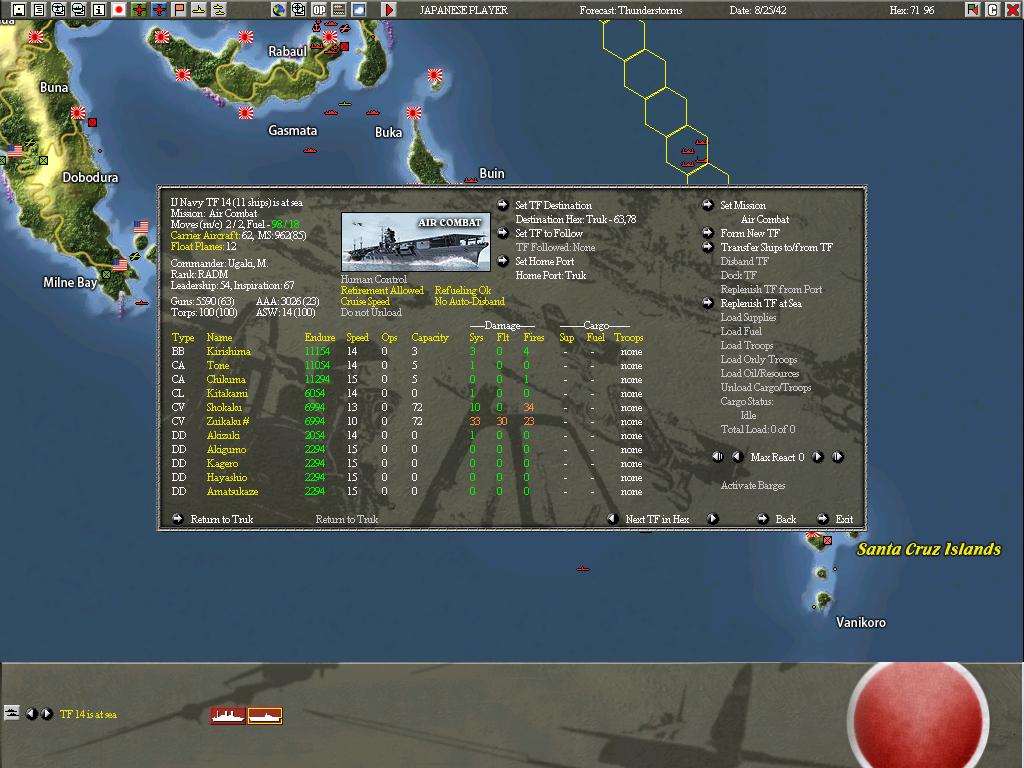Toggle the No Auto-Disband setting
This screenshot has width=1024, height=768.
click(470, 301)
